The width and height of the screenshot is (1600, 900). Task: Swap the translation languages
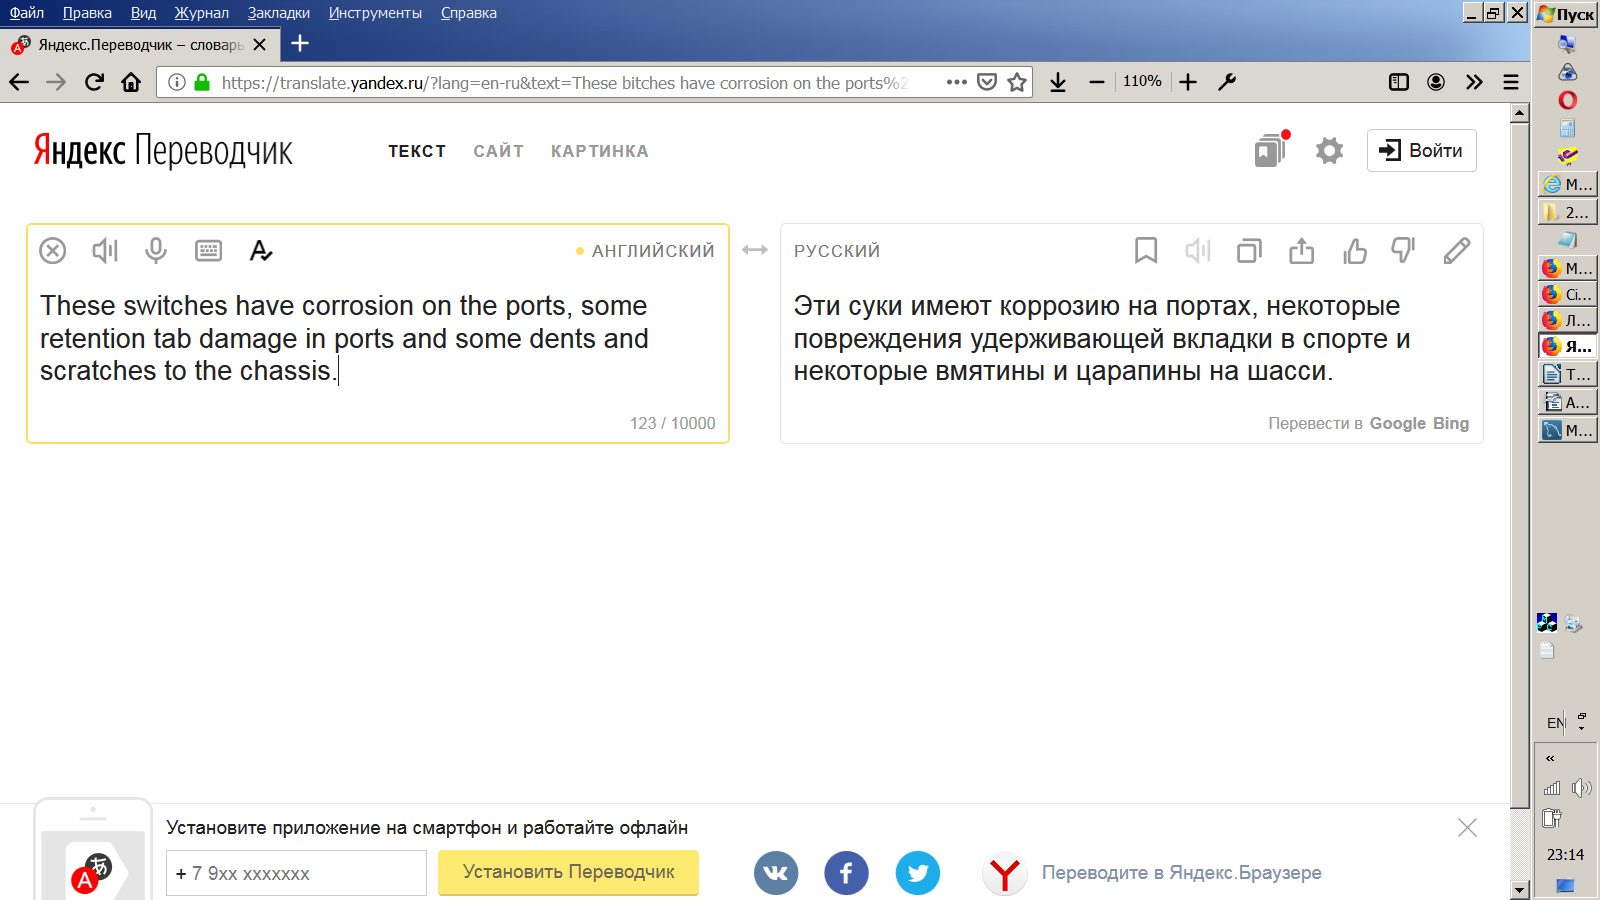(755, 250)
